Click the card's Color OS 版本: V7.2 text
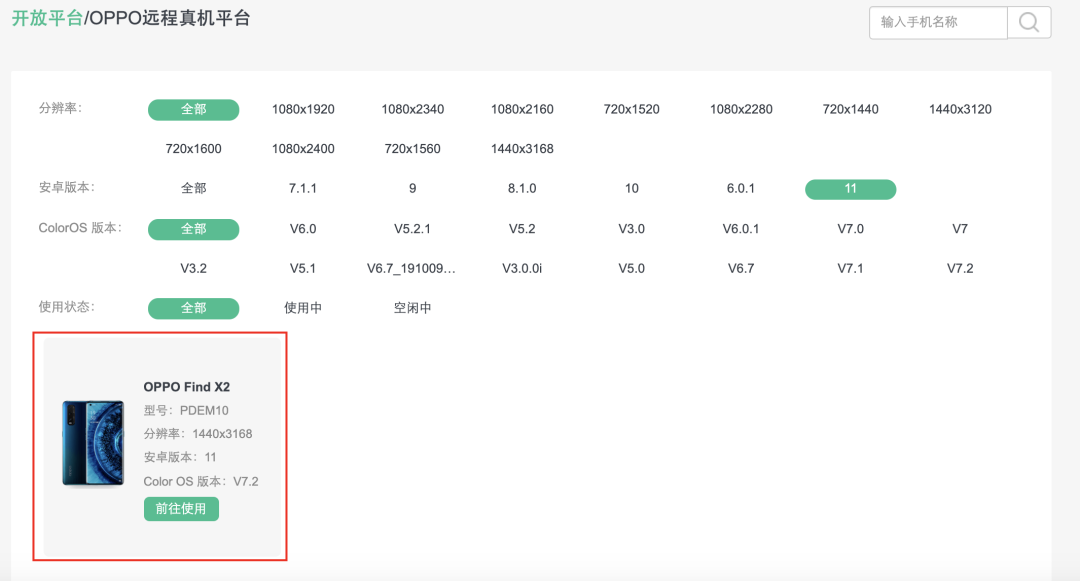 [x=201, y=482]
